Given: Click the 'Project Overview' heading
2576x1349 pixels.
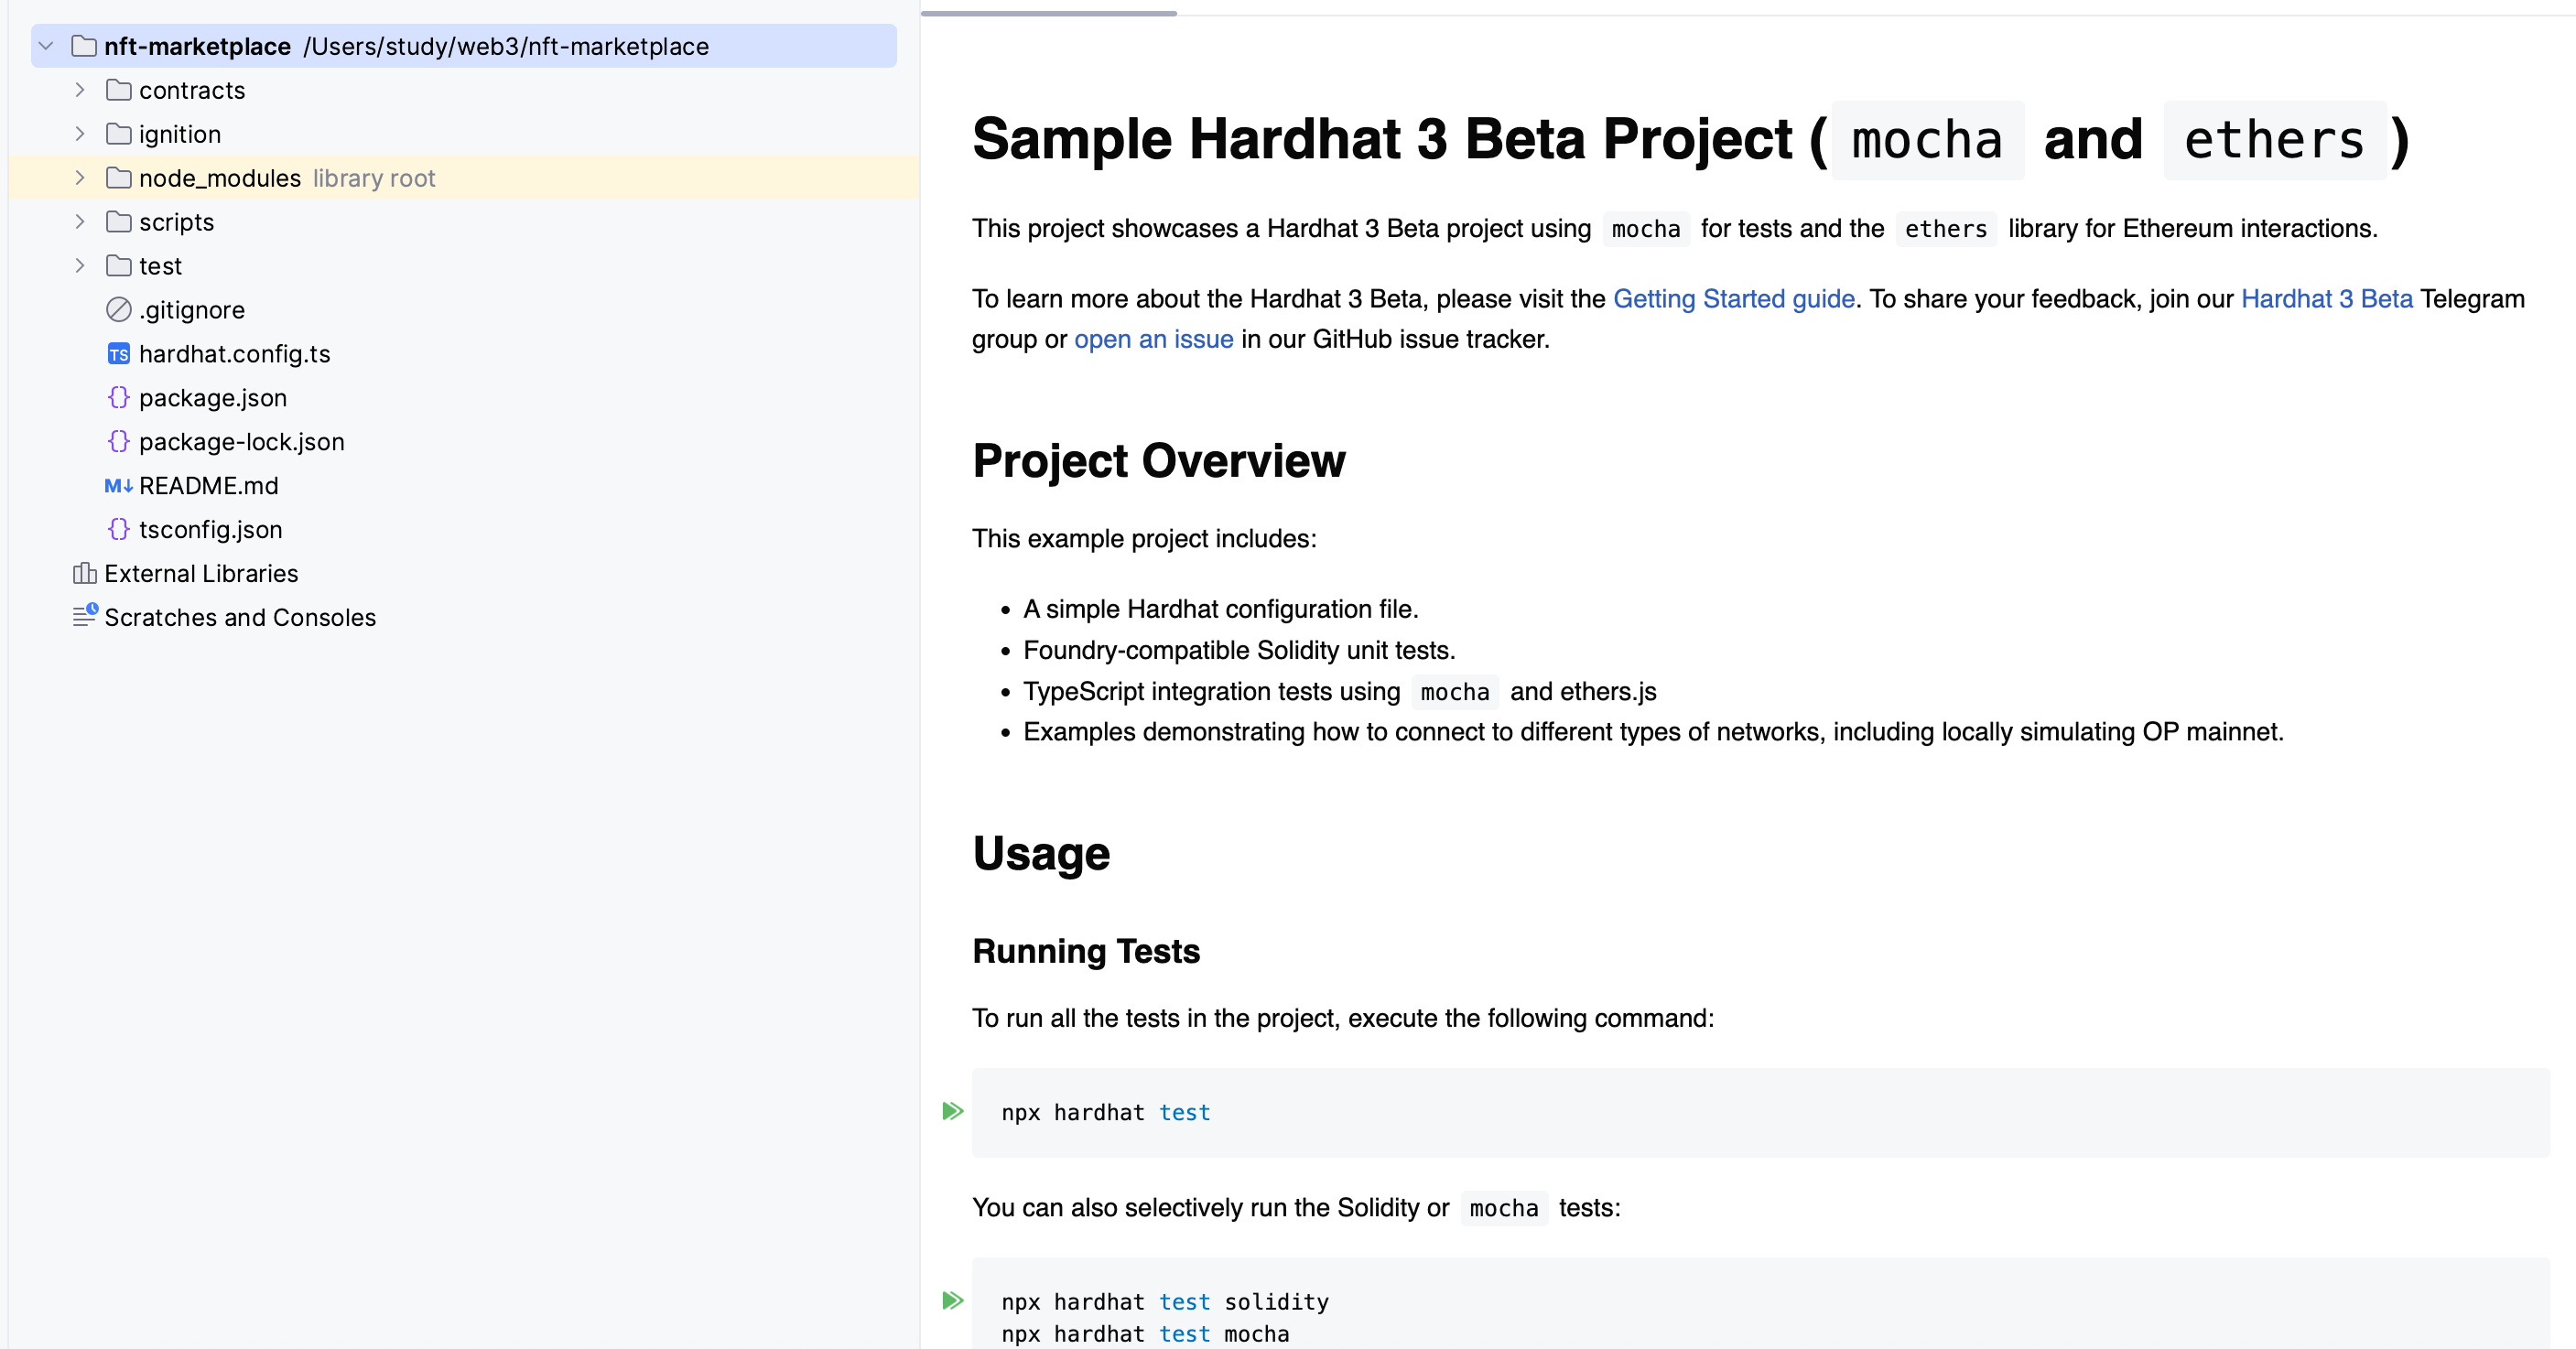Looking at the screenshot, I should [x=1159, y=461].
